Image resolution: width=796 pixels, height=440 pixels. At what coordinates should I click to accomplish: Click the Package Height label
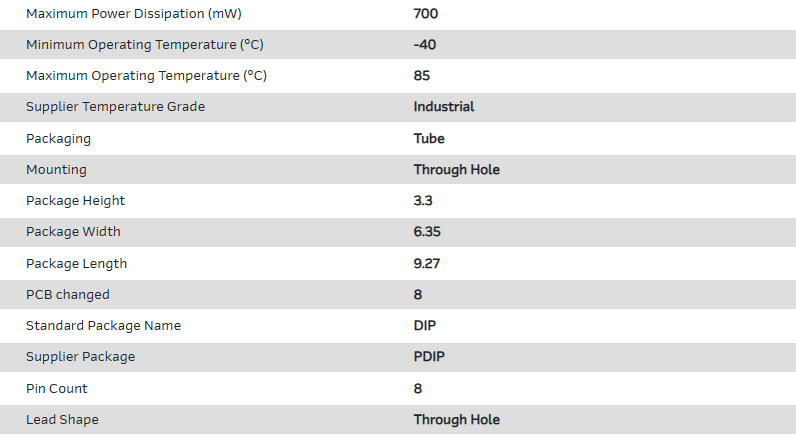pyautogui.click(x=75, y=201)
